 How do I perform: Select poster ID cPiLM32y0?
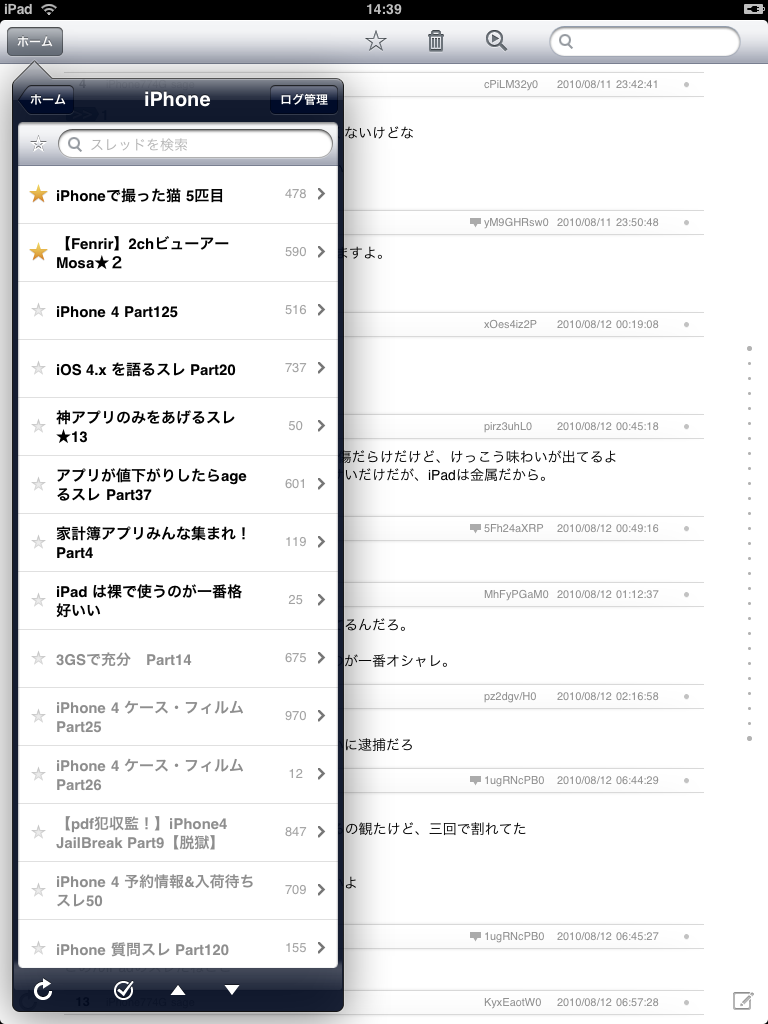click(x=511, y=84)
